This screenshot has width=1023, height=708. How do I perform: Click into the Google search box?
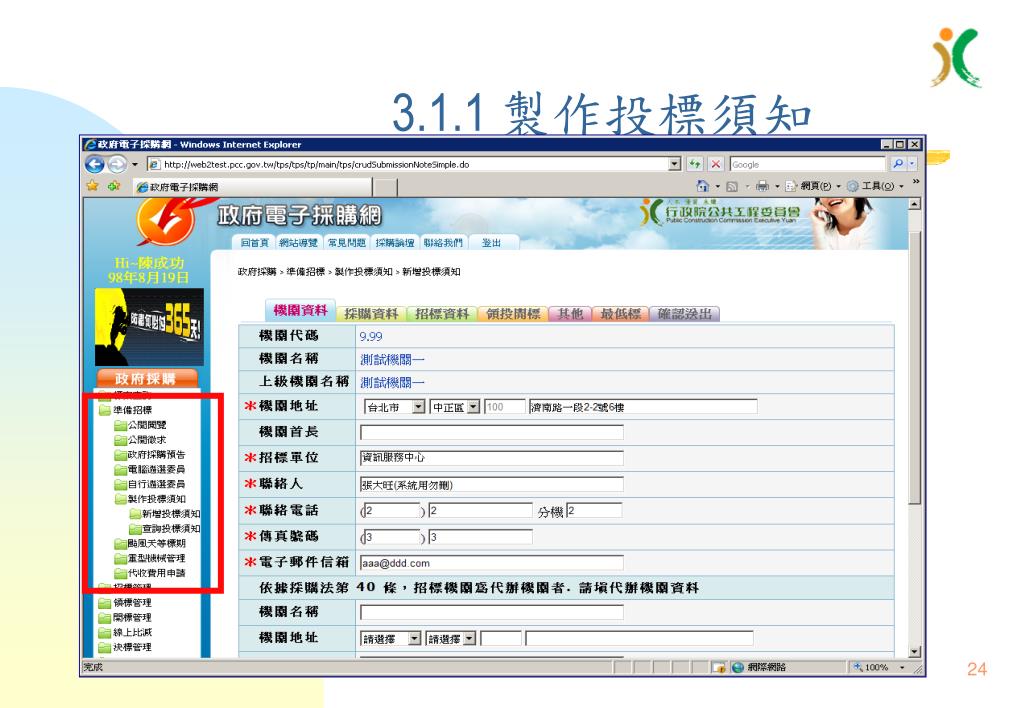pyautogui.click(x=808, y=164)
